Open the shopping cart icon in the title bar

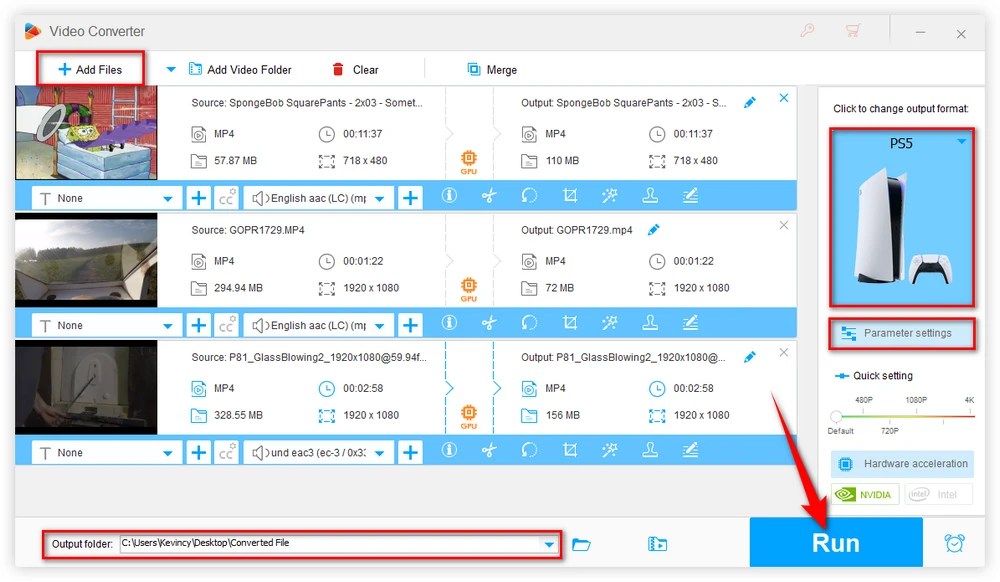(853, 31)
